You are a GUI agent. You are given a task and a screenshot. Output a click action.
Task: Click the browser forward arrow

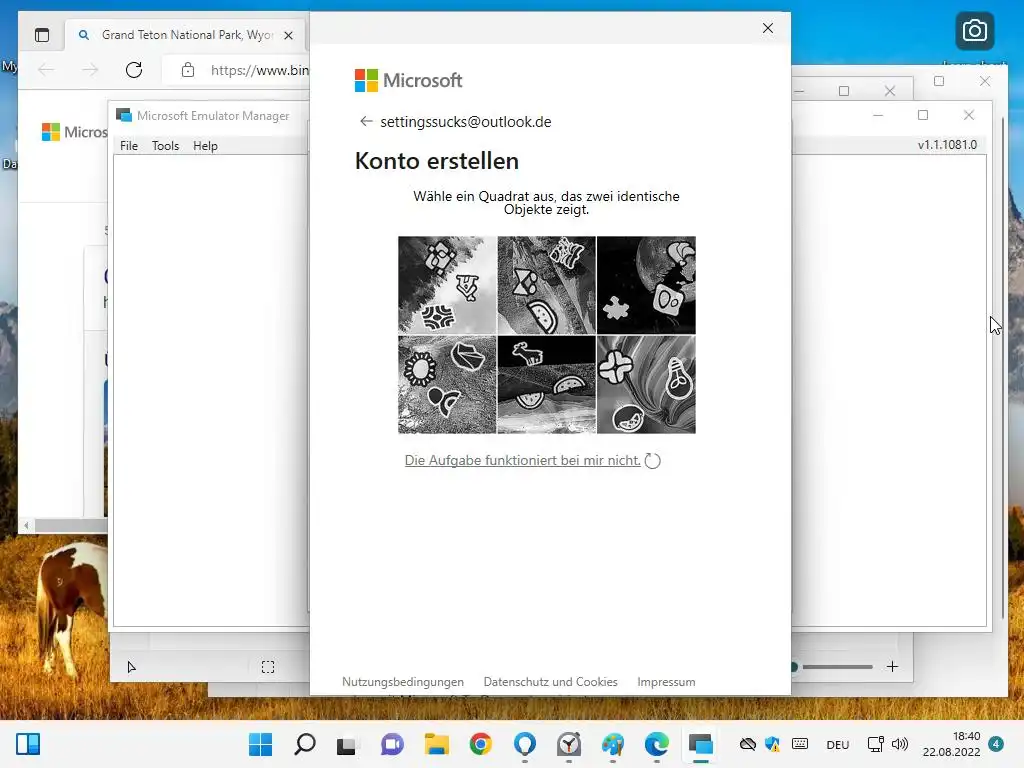point(90,70)
